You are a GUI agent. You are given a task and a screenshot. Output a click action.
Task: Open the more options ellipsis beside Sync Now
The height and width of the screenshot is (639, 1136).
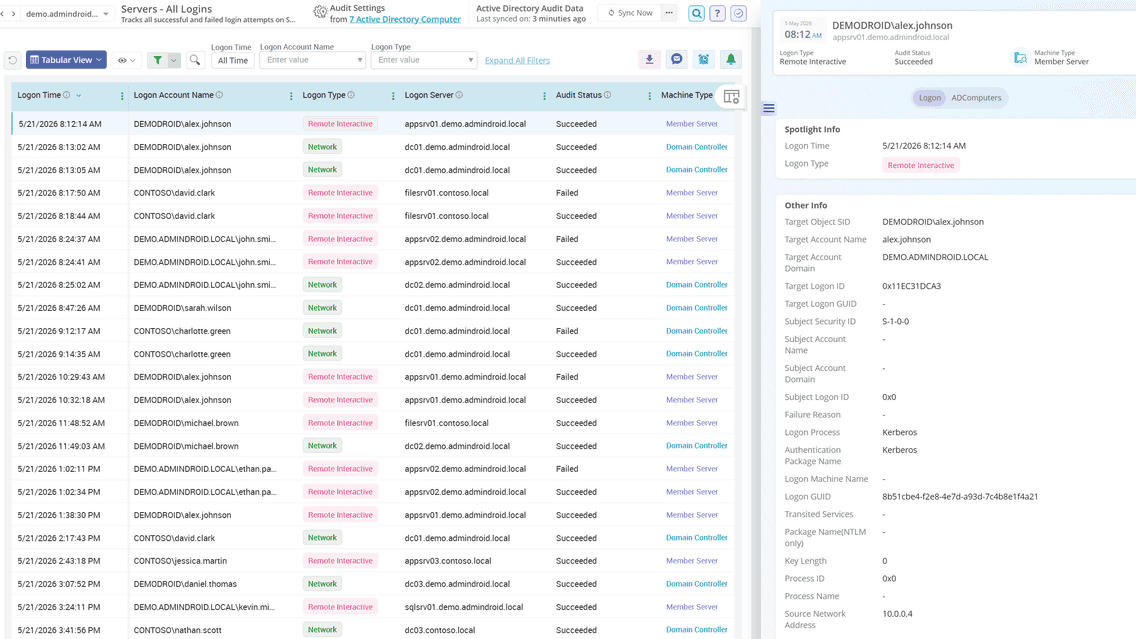tap(669, 13)
